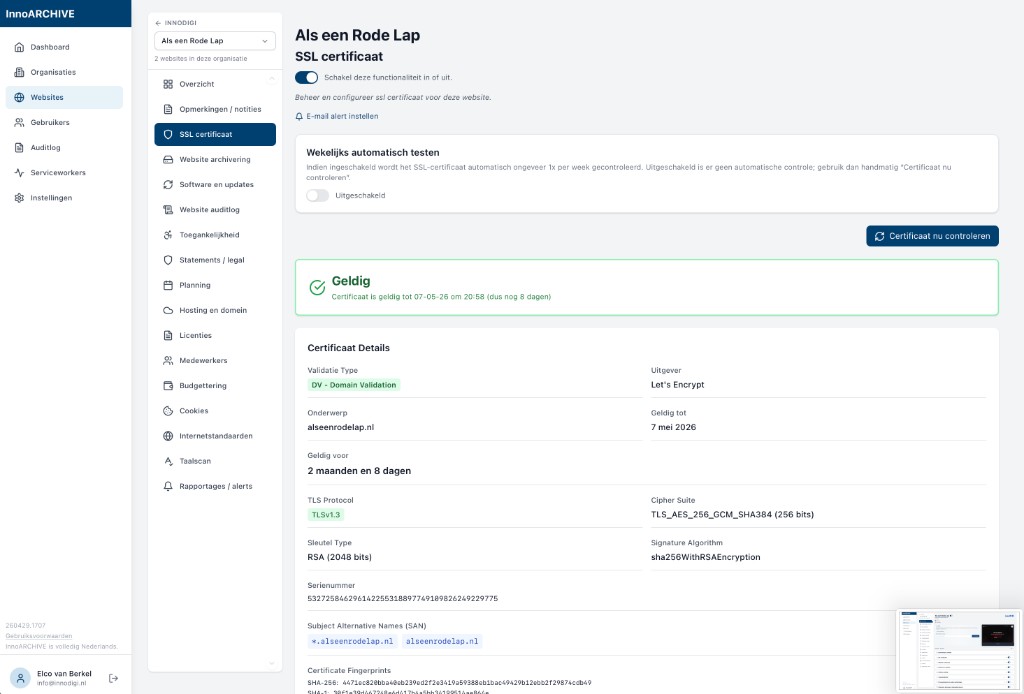Click the cloud icon for Hosting en domein
Viewport: 1024px width, 694px height.
point(169,310)
